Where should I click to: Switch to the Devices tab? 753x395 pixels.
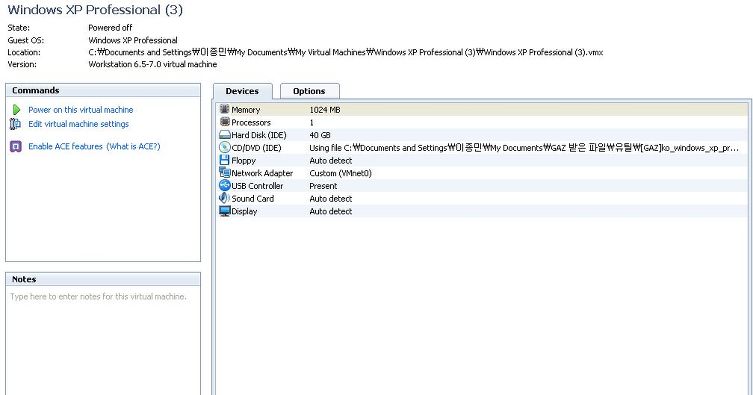[x=242, y=91]
